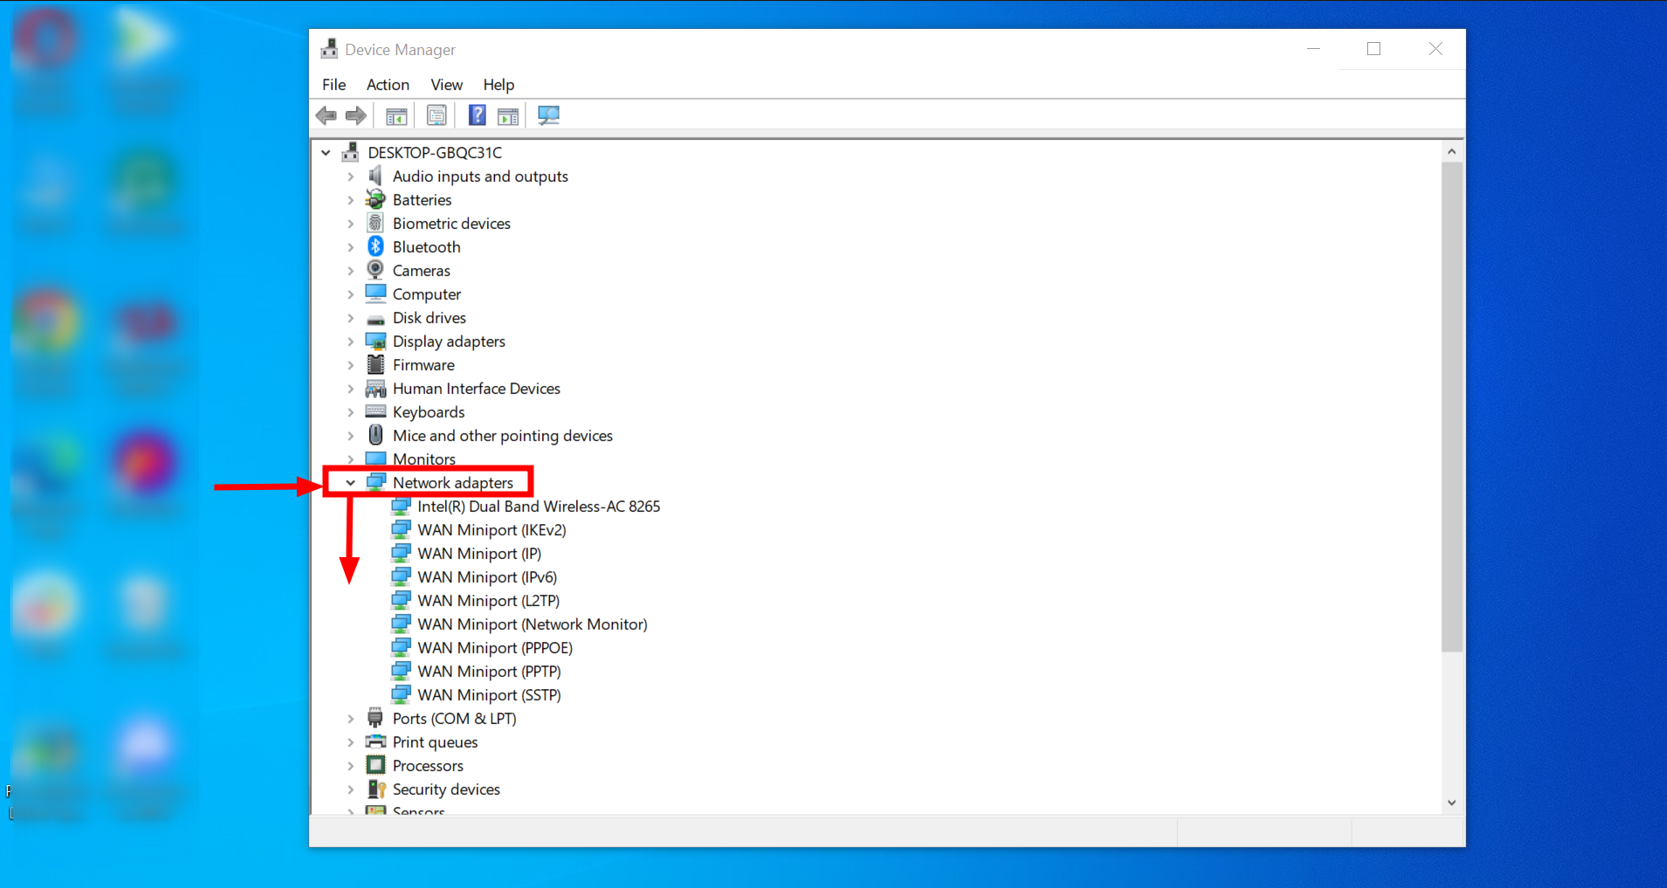1667x888 pixels.
Task: Expand the Display adapters chevron
Action: point(350,341)
